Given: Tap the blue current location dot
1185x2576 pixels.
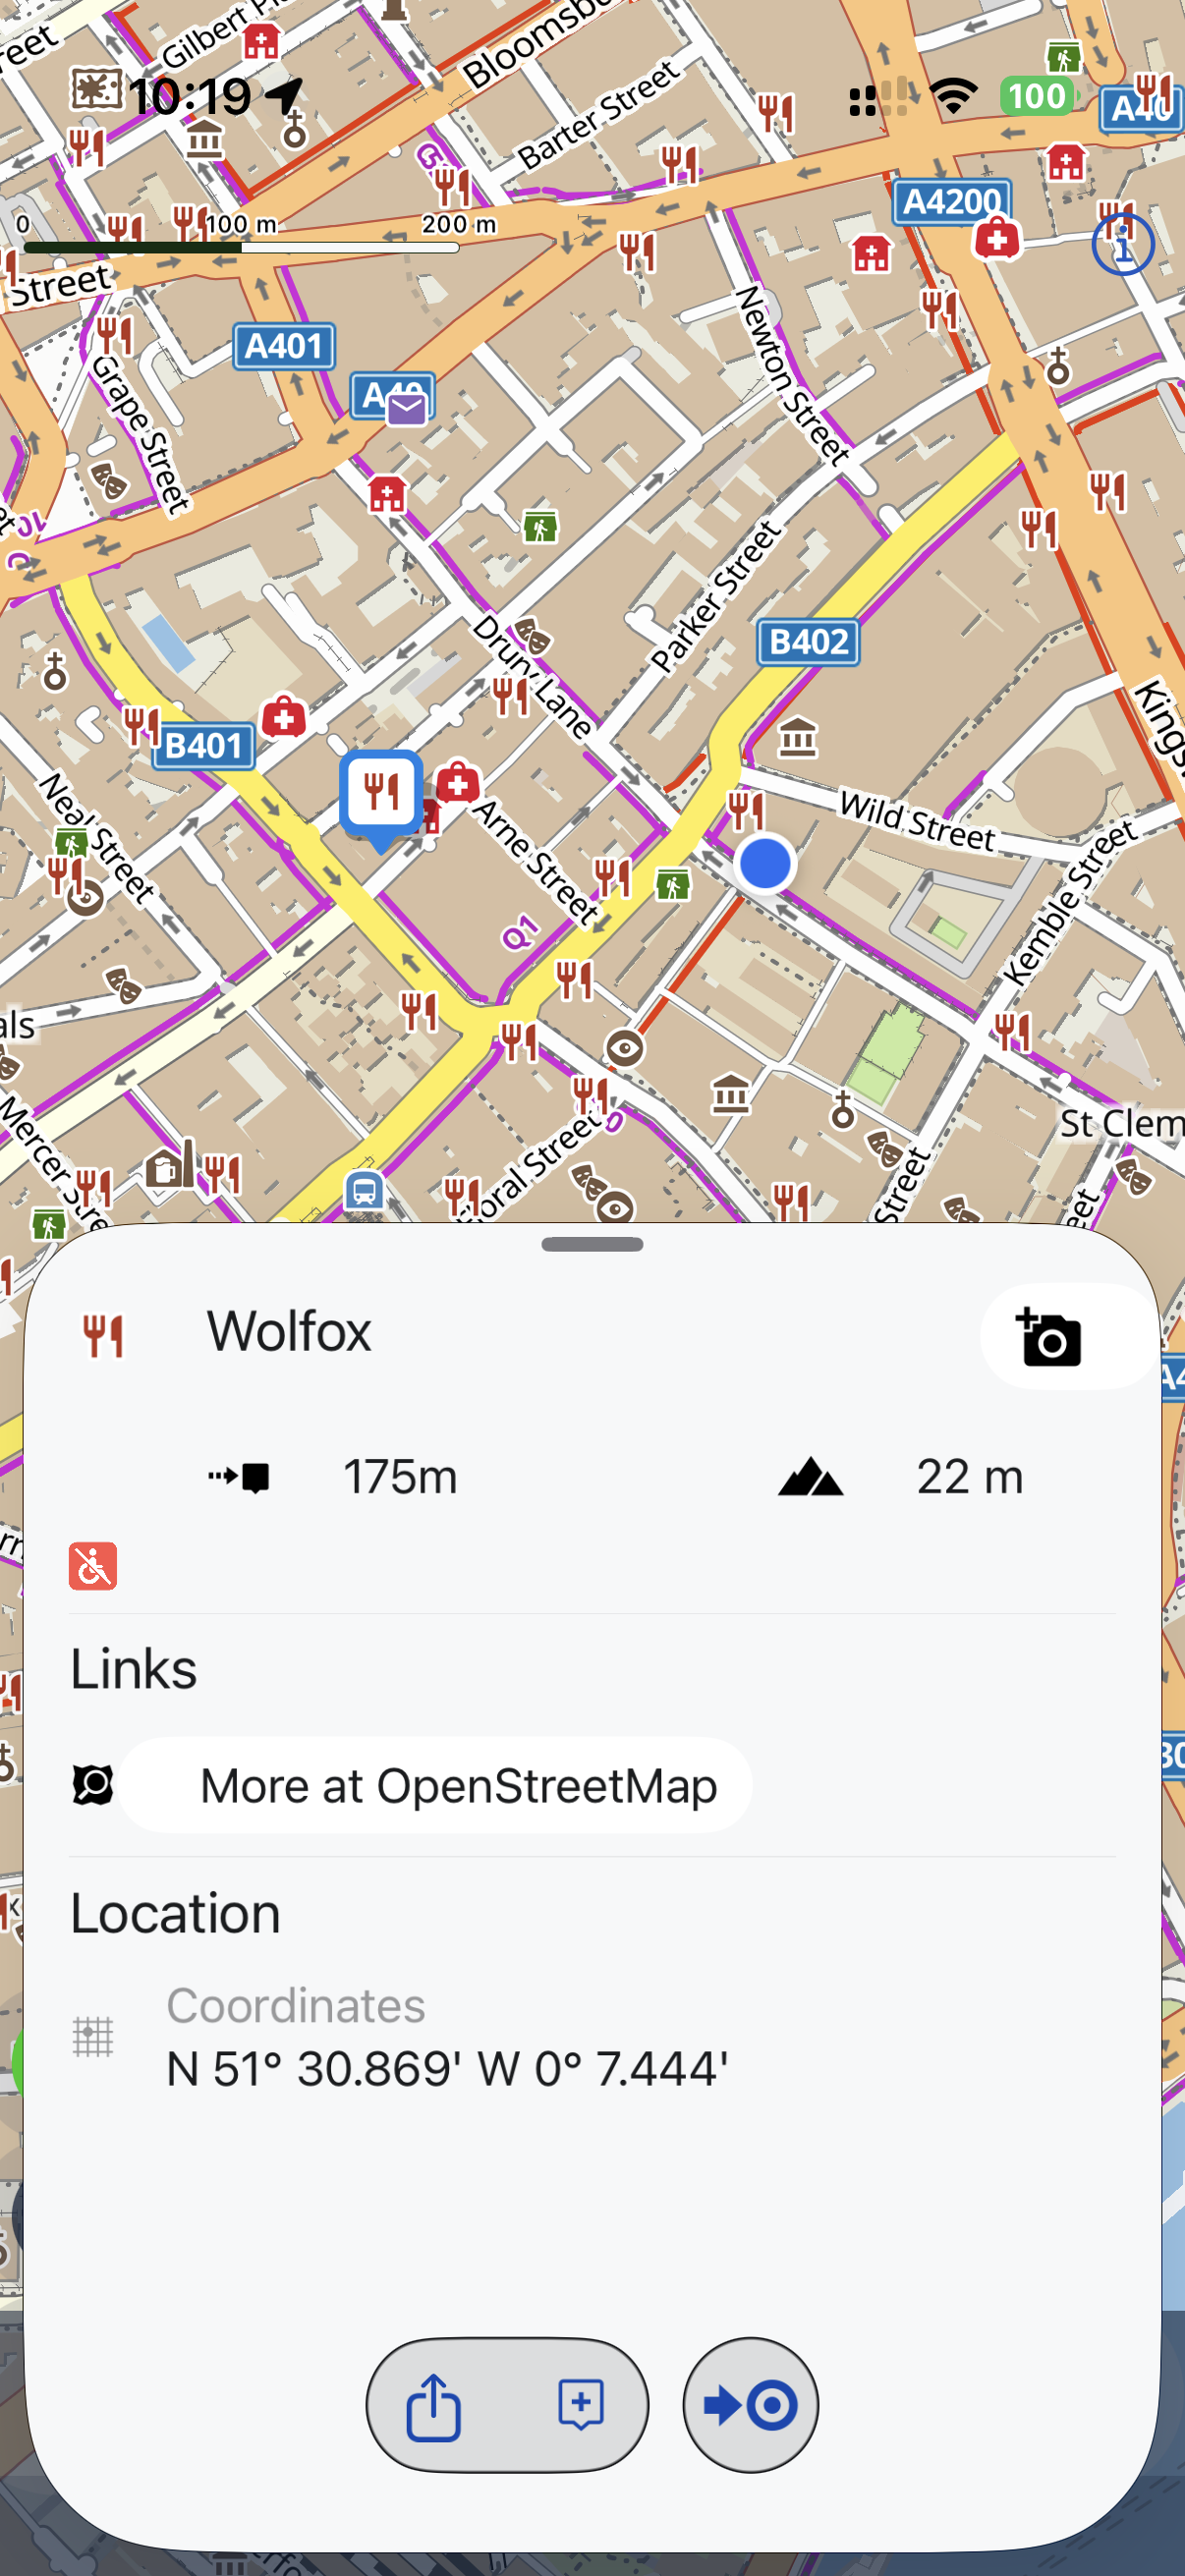Looking at the screenshot, I should point(765,863).
